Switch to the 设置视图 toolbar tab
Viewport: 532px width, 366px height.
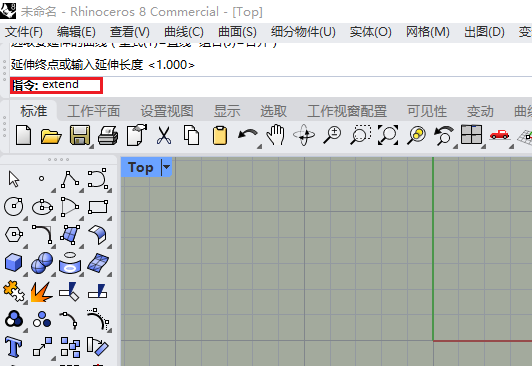(167, 111)
